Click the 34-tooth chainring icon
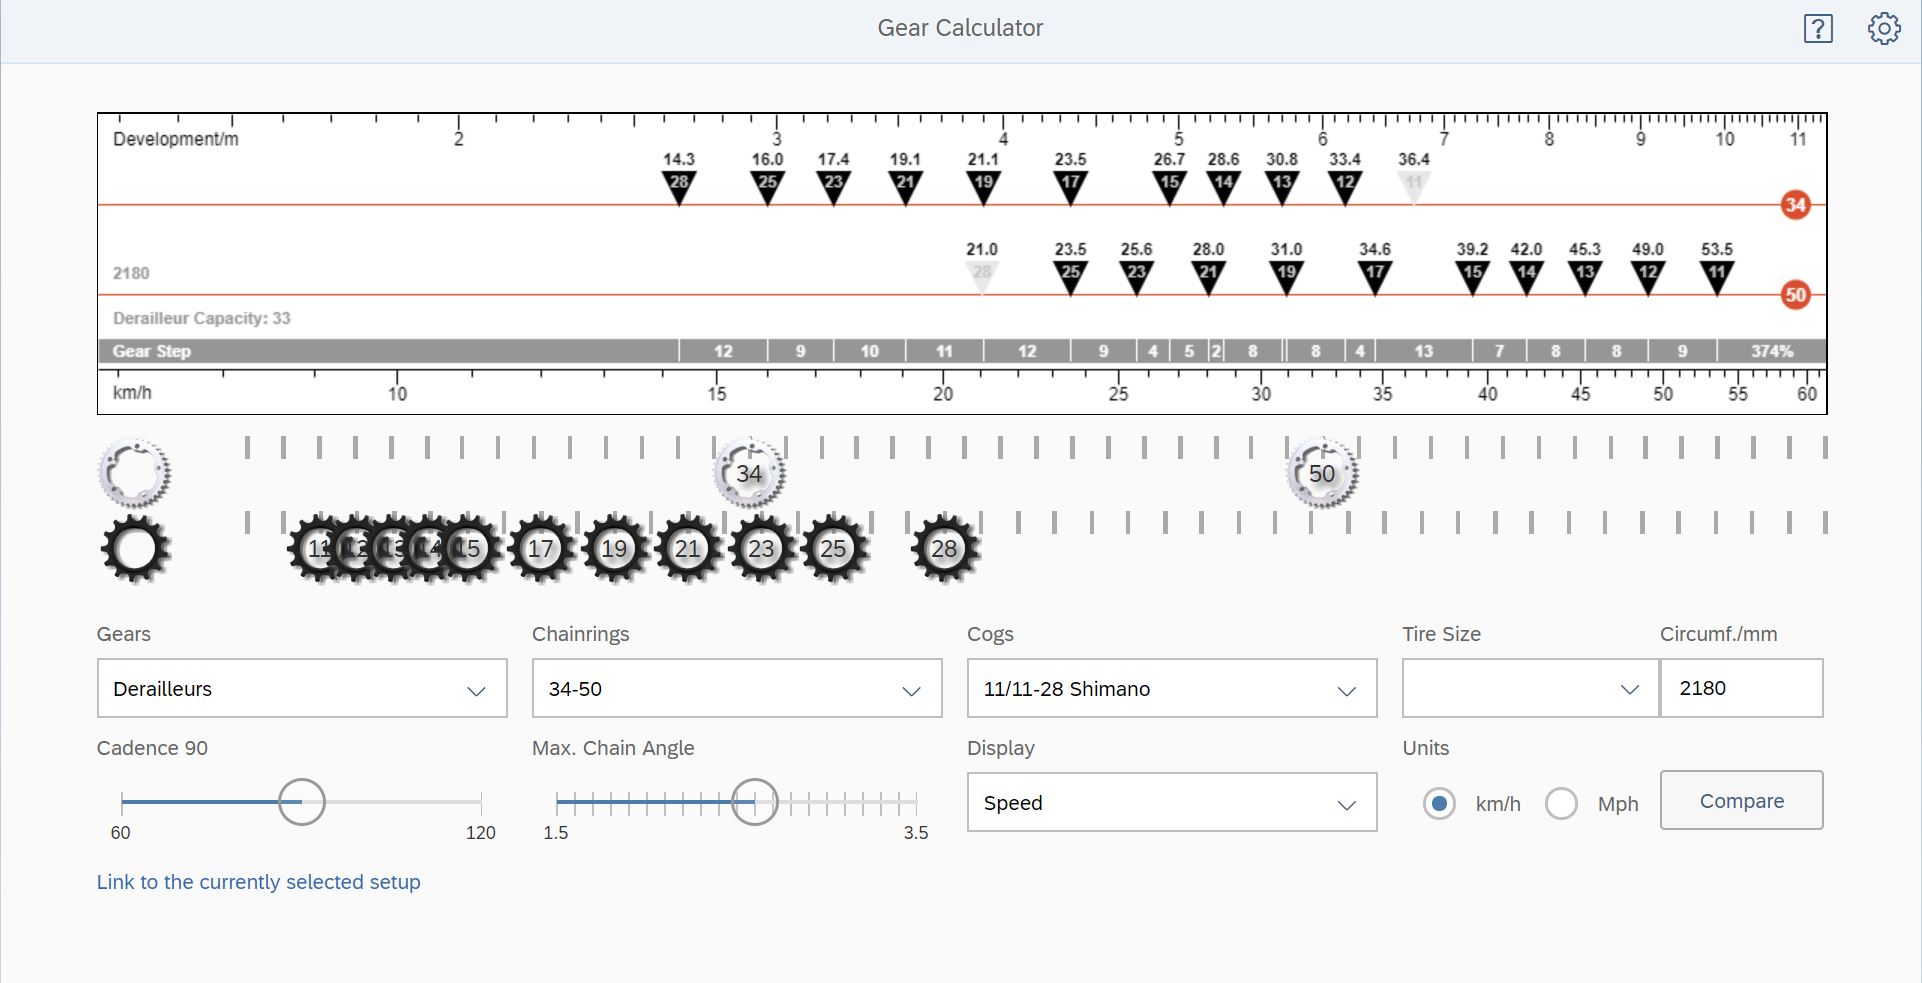 (749, 474)
